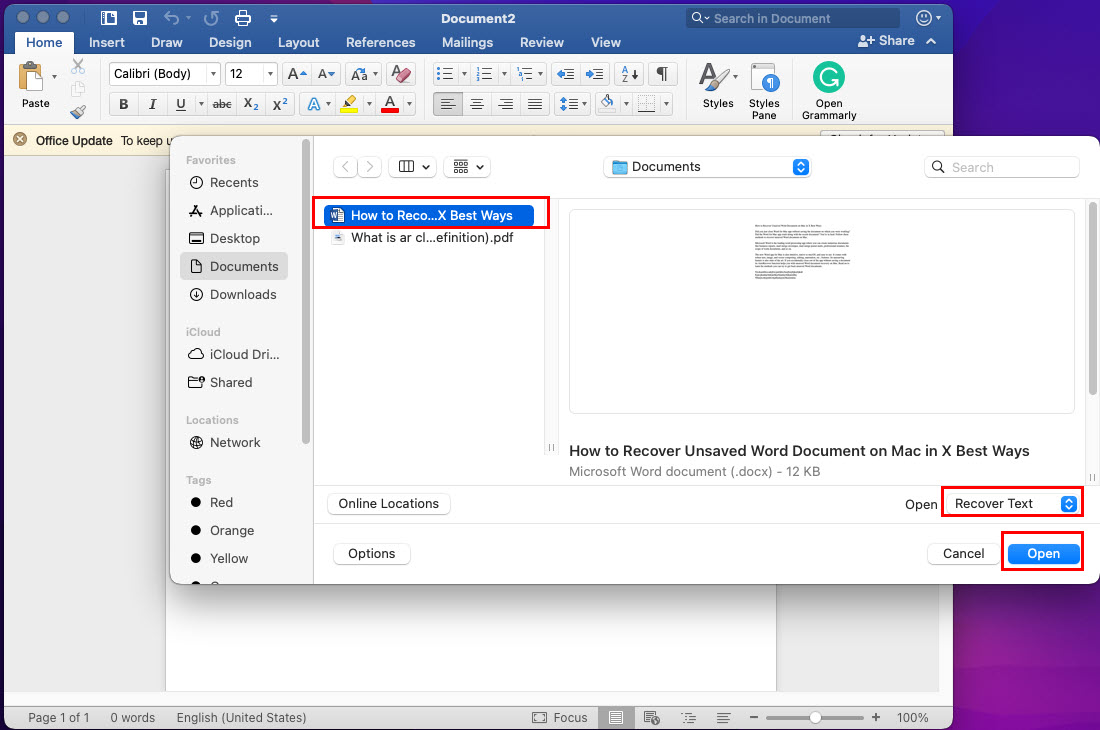Click the Online Locations button
The width and height of the screenshot is (1100, 730).
coord(389,503)
